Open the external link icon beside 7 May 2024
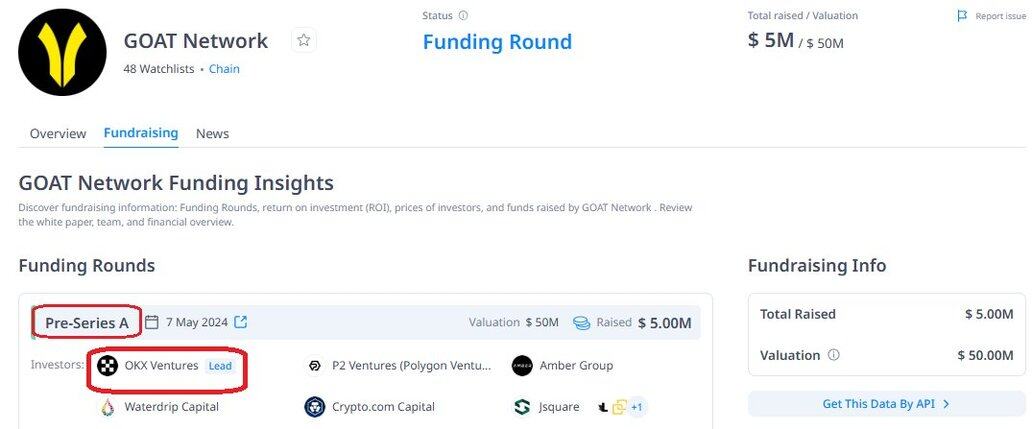The height and width of the screenshot is (429, 1032). pyautogui.click(x=241, y=322)
